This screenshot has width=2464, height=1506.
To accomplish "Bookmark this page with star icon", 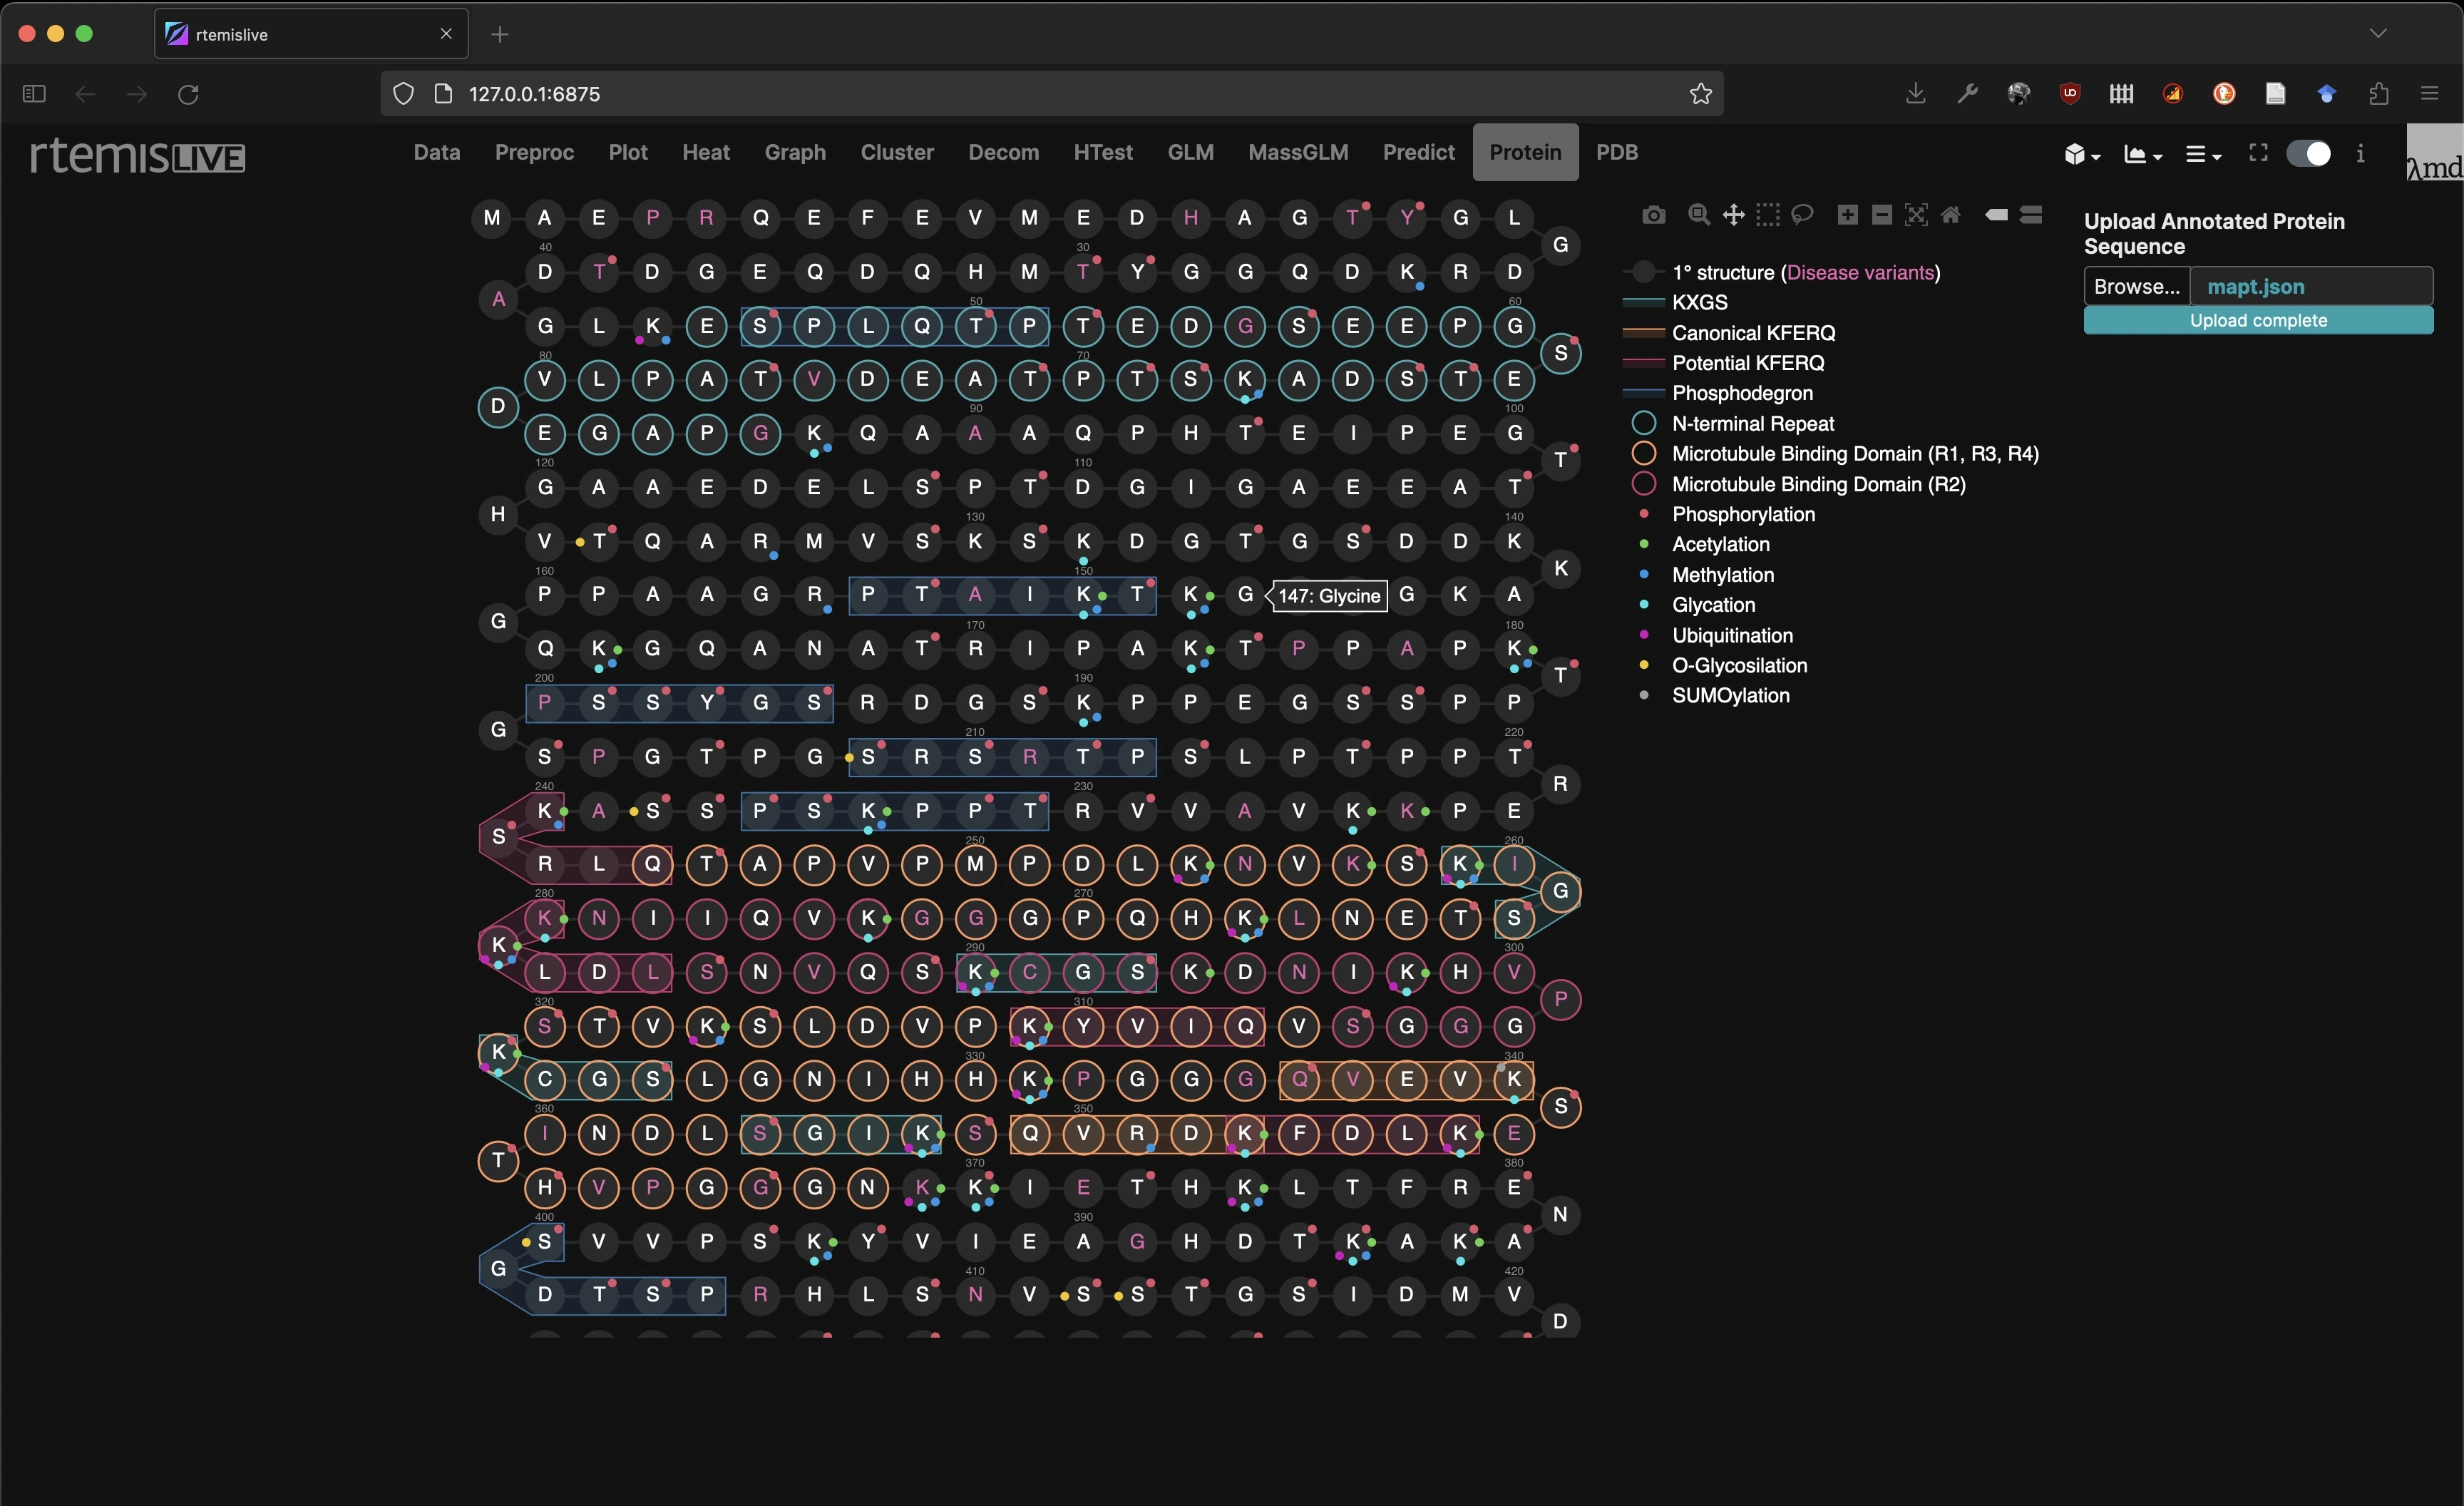I will (x=1701, y=94).
